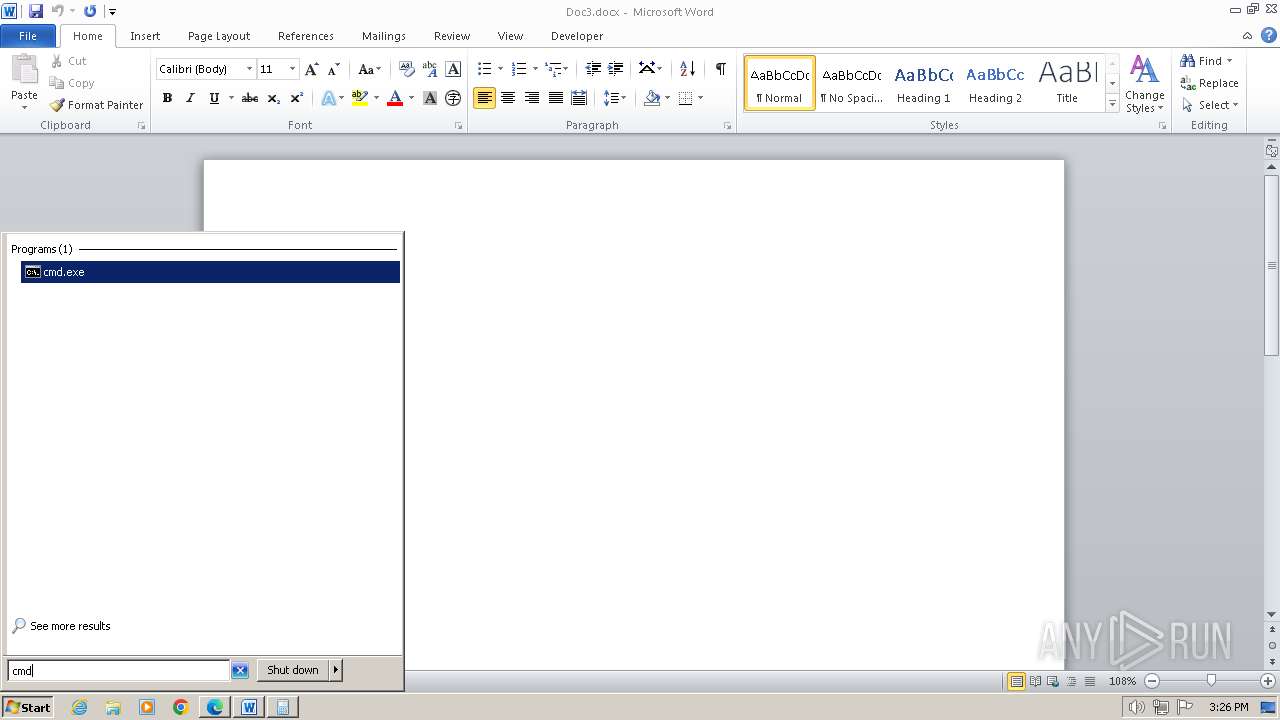Clear the Start menu search box
Image resolution: width=1280 pixels, height=720 pixels.
click(240, 671)
